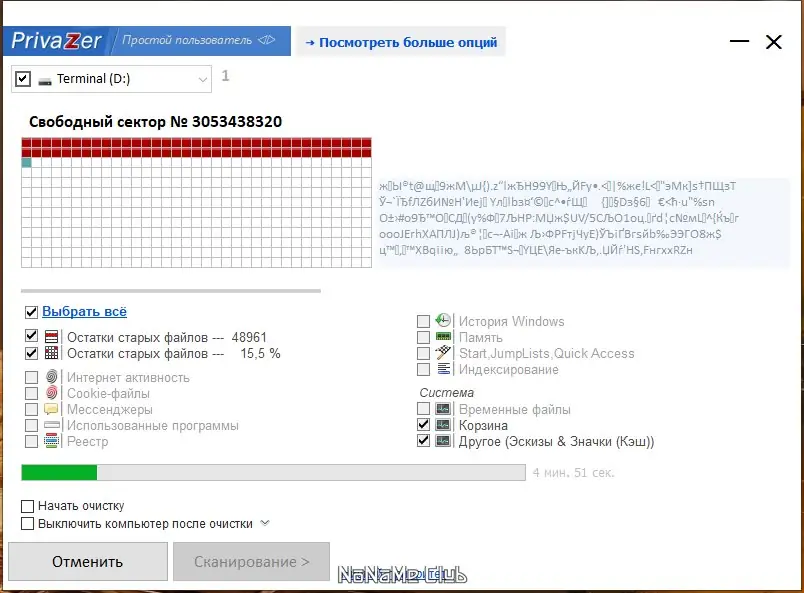Click the icon for Start,JumpLists,Quick Access

(x=443, y=352)
